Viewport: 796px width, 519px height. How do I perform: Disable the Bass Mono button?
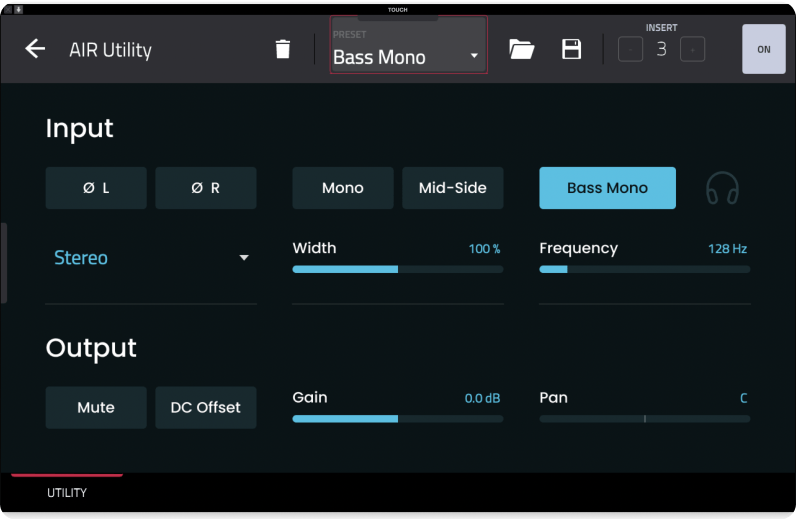[607, 188]
